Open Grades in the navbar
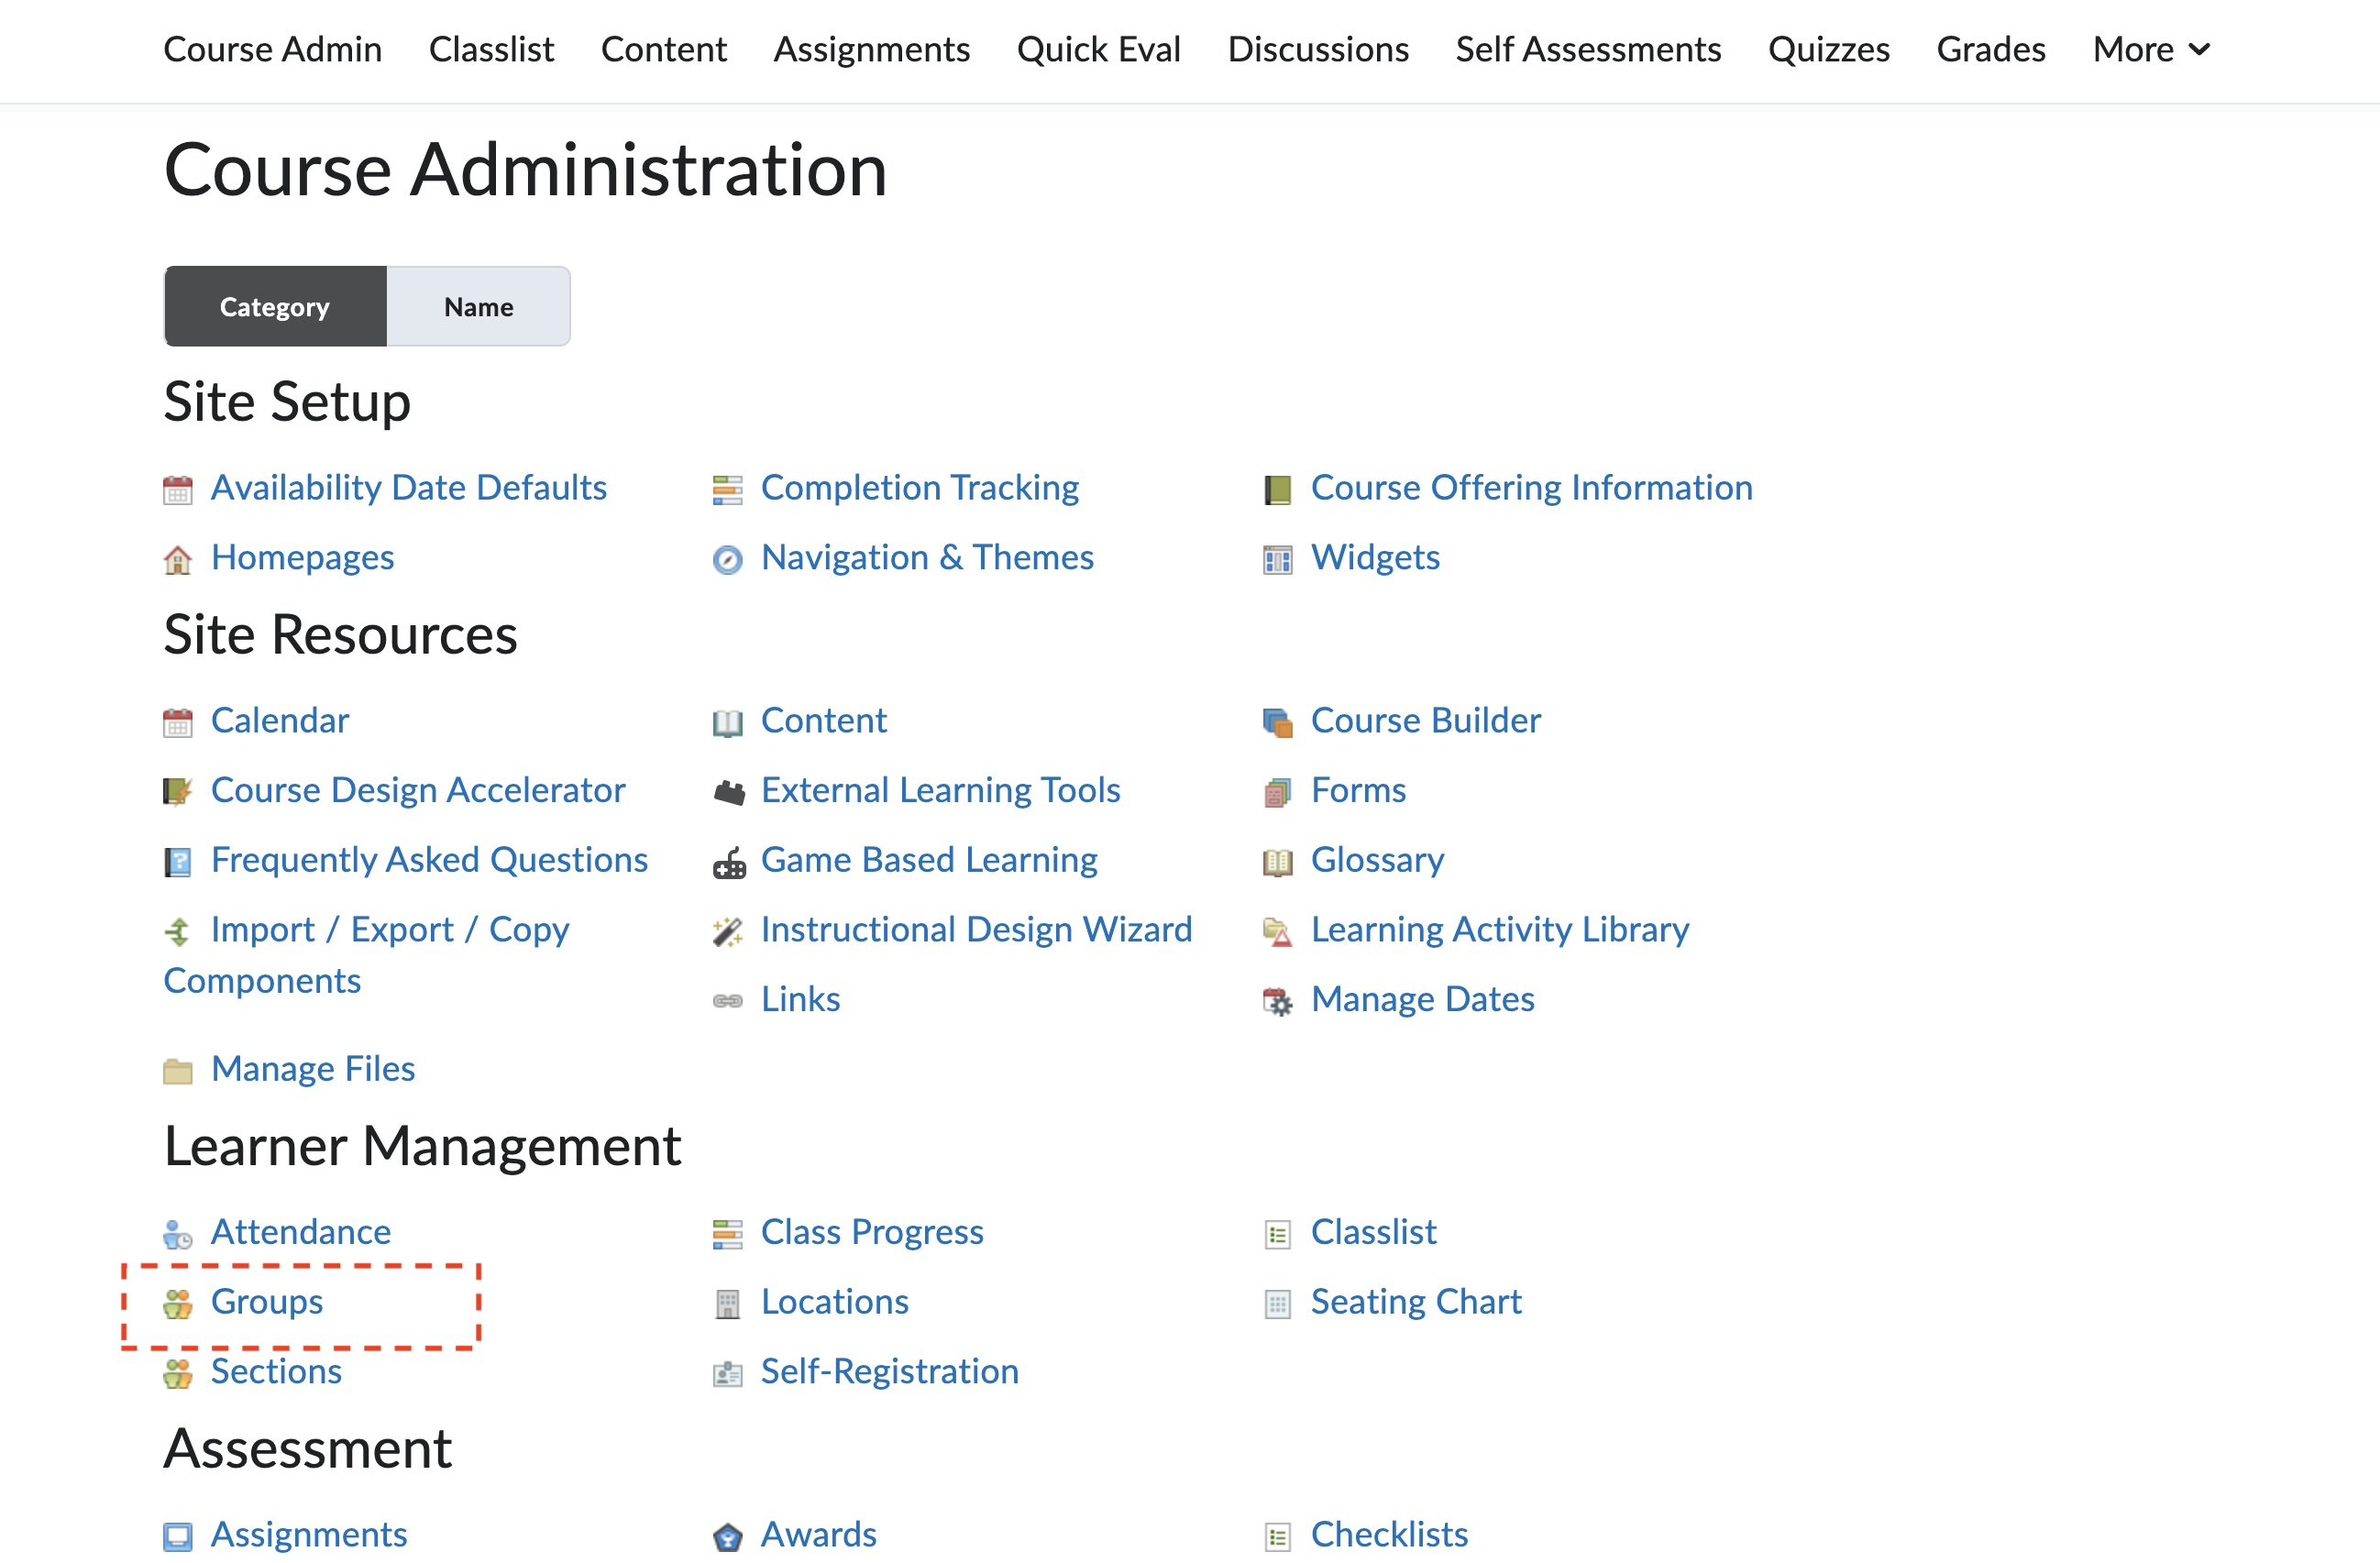Image resolution: width=2380 pixels, height=1563 pixels. [x=1990, y=49]
